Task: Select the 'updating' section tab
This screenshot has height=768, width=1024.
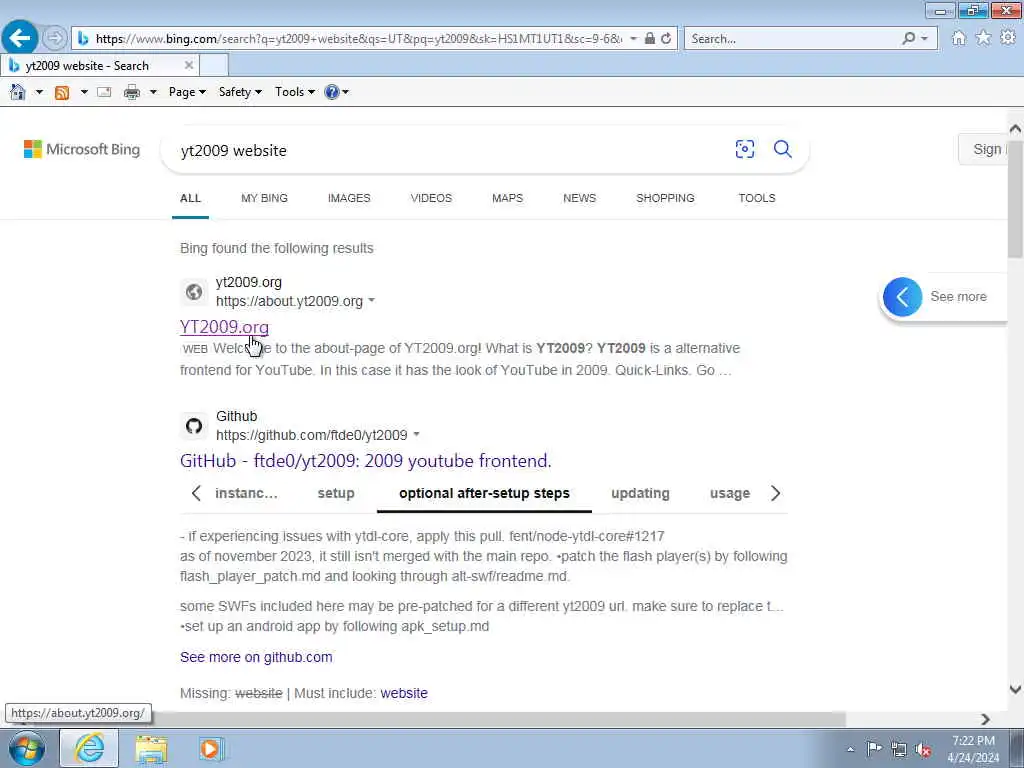Action: click(x=640, y=493)
